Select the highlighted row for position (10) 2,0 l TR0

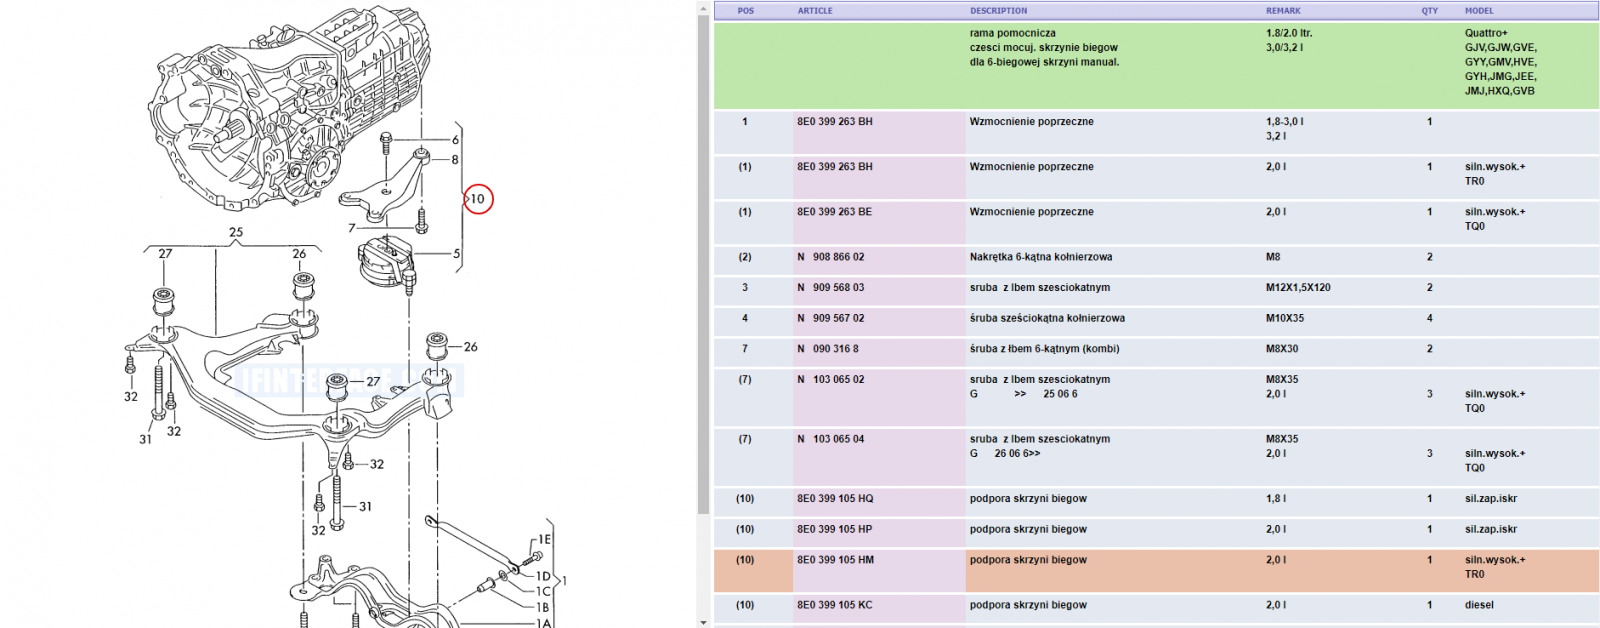coord(1156,569)
